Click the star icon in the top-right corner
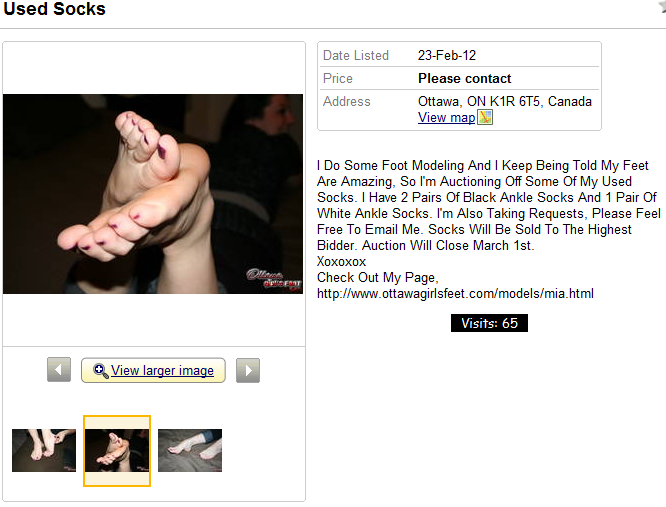 (661, 7)
